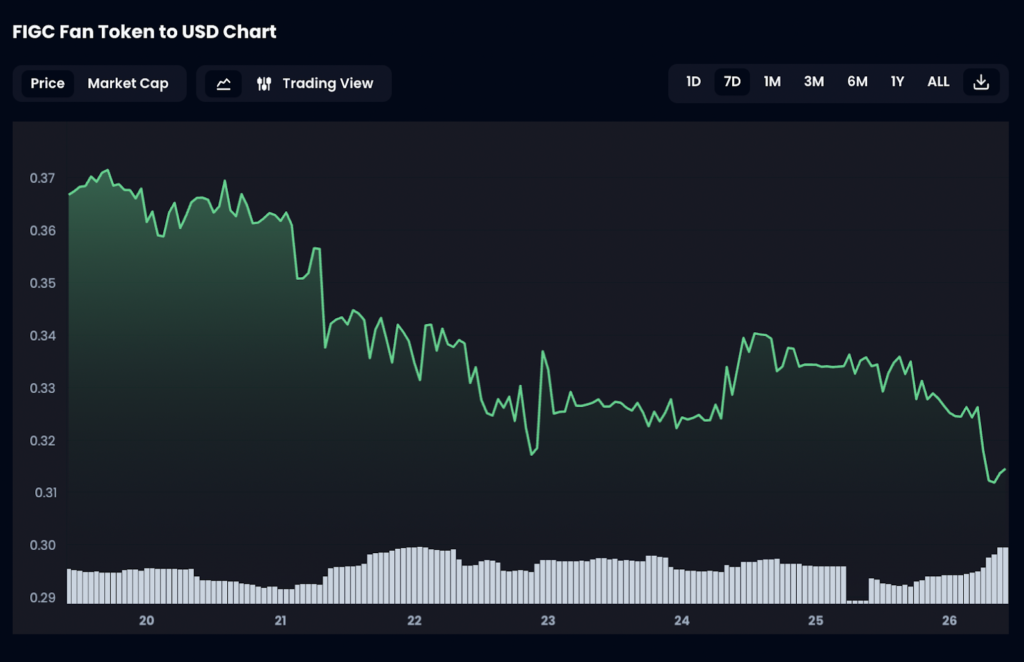Screen dimensions: 1024x662
Task: Show the 6M price history
Action: [857, 82]
